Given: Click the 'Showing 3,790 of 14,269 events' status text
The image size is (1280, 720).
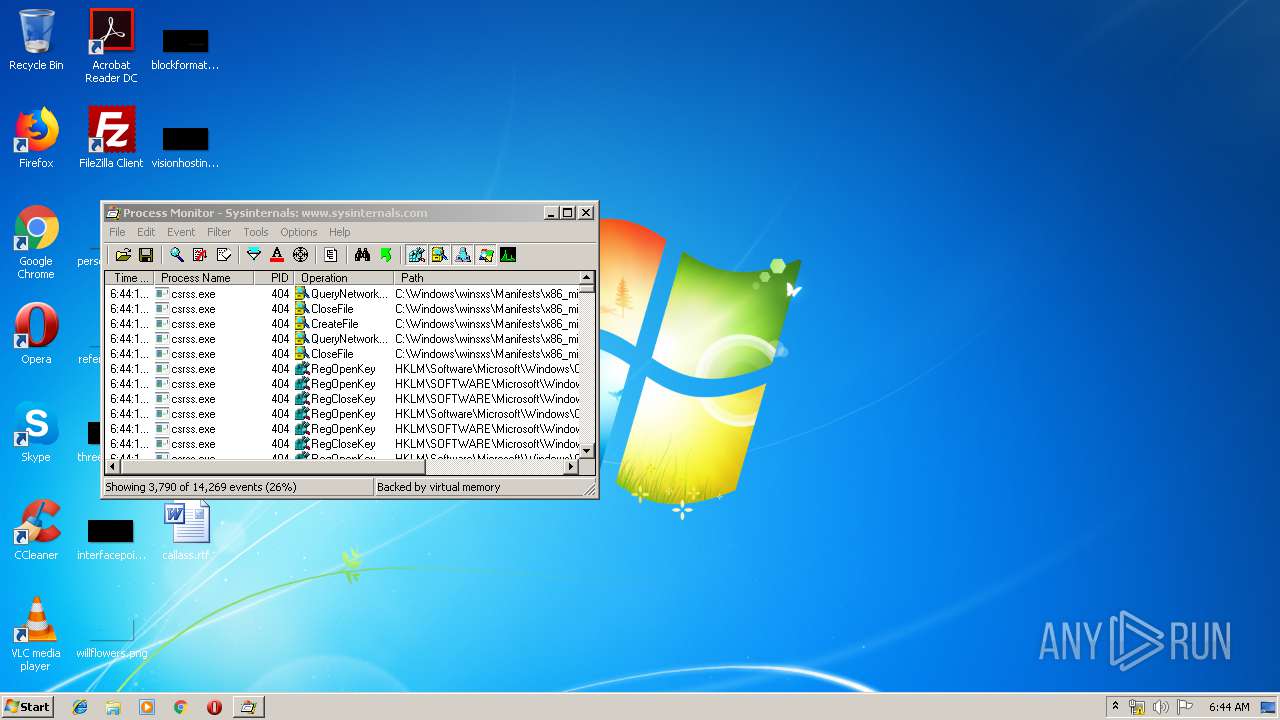Looking at the screenshot, I should (x=201, y=487).
